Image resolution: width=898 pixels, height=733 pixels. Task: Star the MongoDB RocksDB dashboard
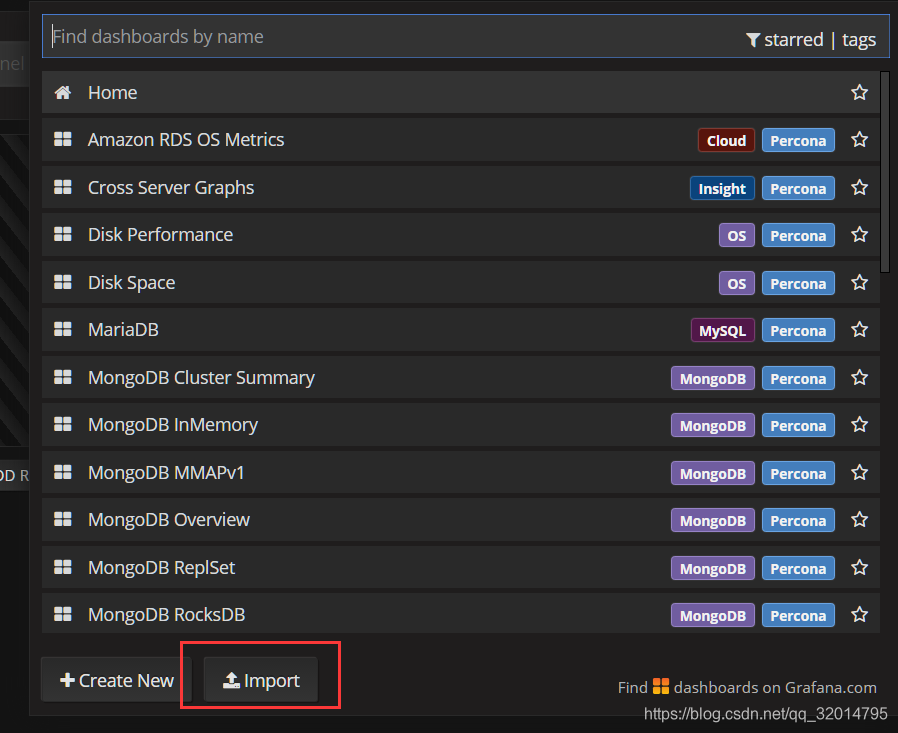[859, 615]
